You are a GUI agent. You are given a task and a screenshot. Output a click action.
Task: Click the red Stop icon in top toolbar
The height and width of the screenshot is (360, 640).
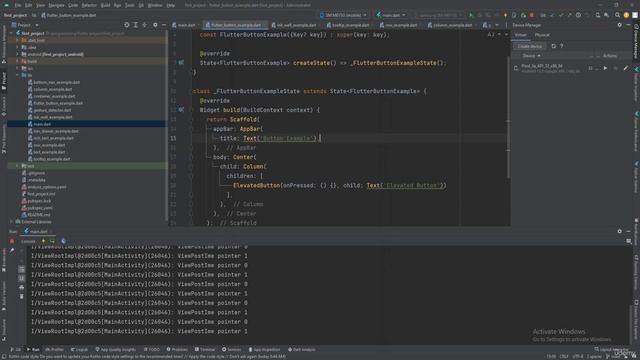tap(531, 15)
